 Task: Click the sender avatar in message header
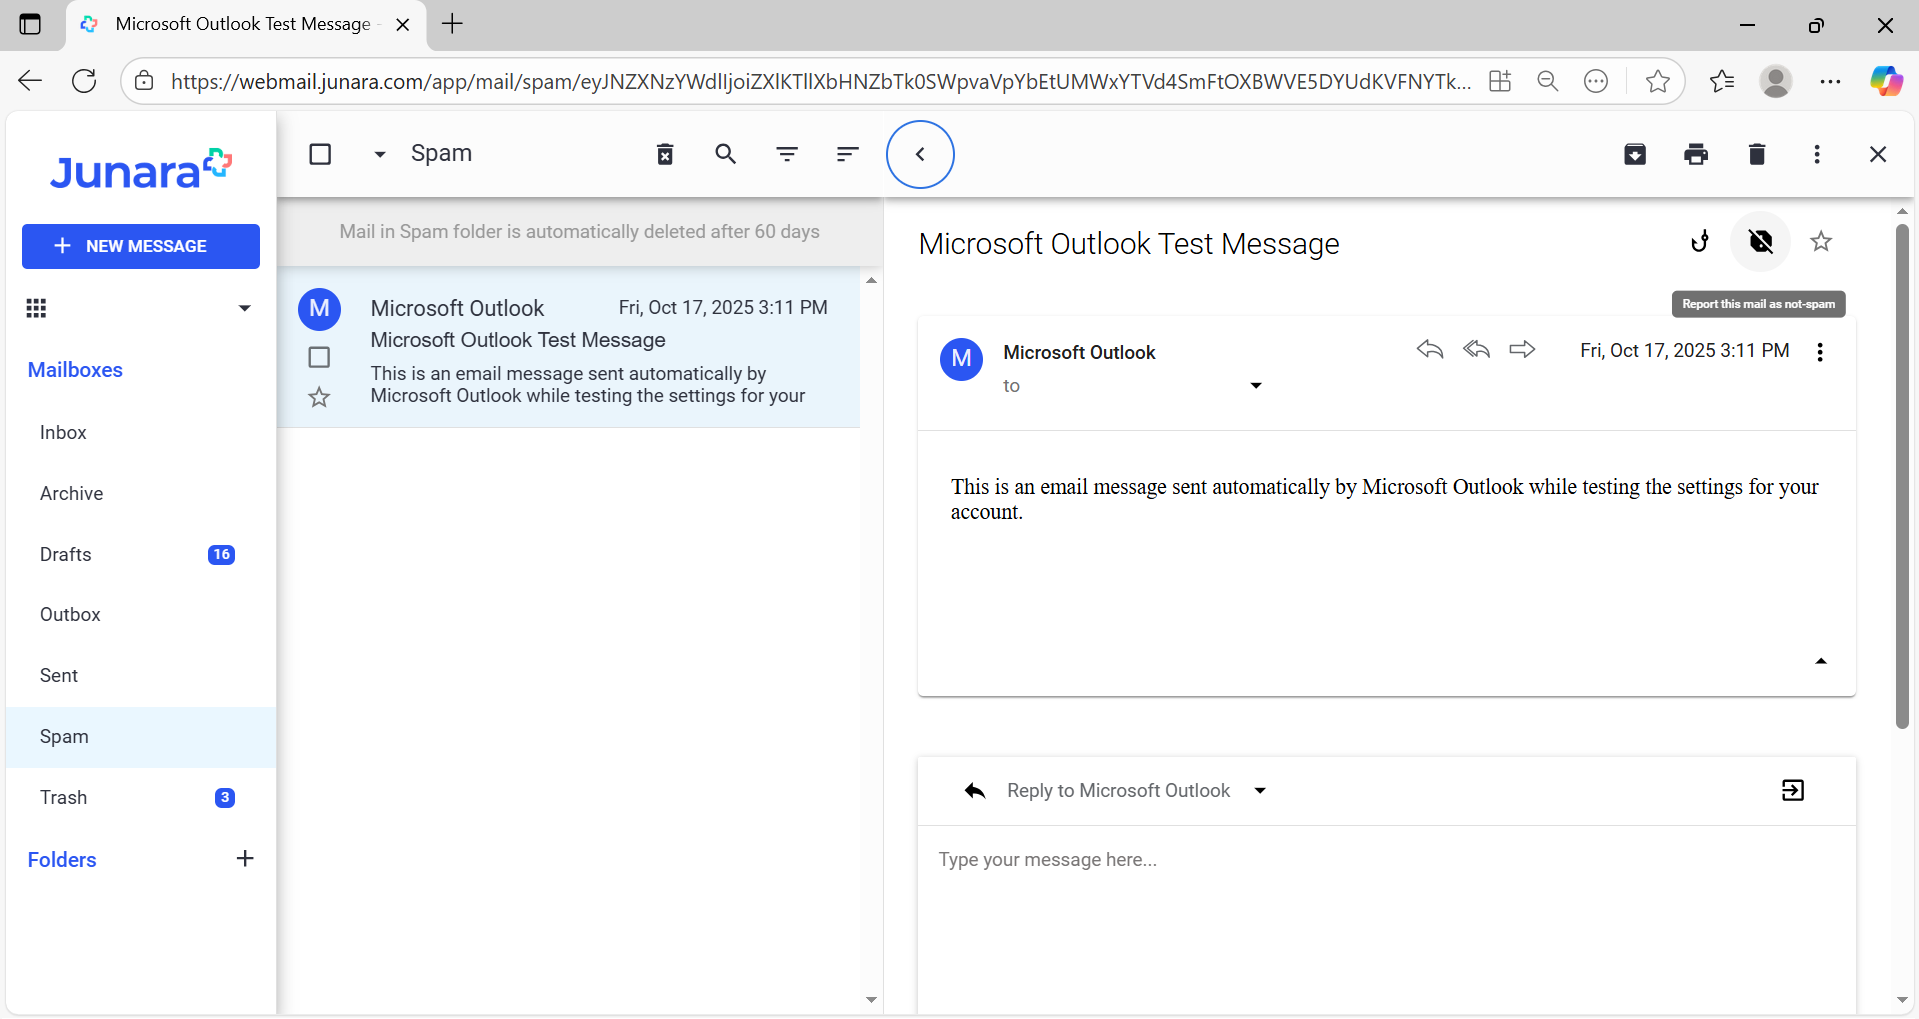point(961,358)
